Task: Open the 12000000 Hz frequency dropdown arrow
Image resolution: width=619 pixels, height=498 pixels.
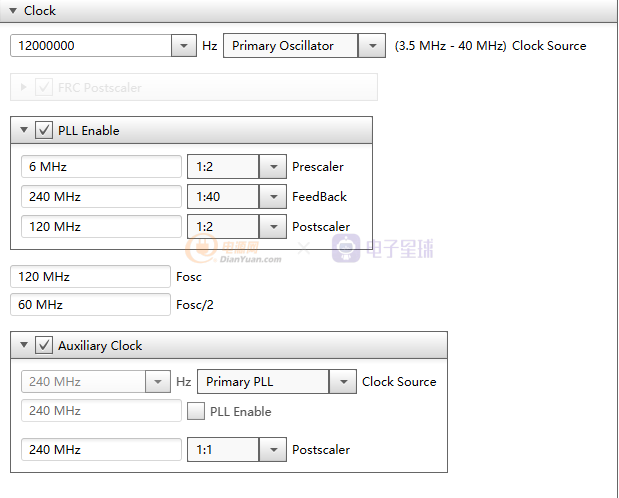Action: [184, 46]
